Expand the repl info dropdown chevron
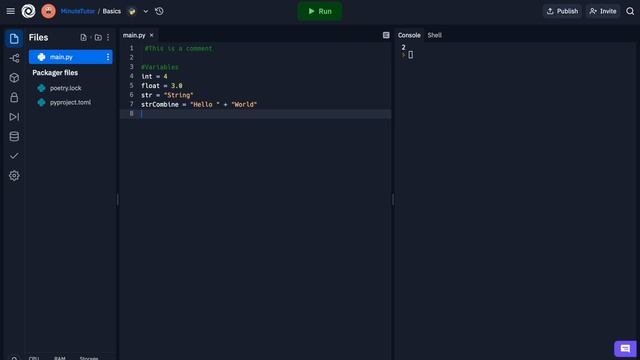 coord(145,11)
